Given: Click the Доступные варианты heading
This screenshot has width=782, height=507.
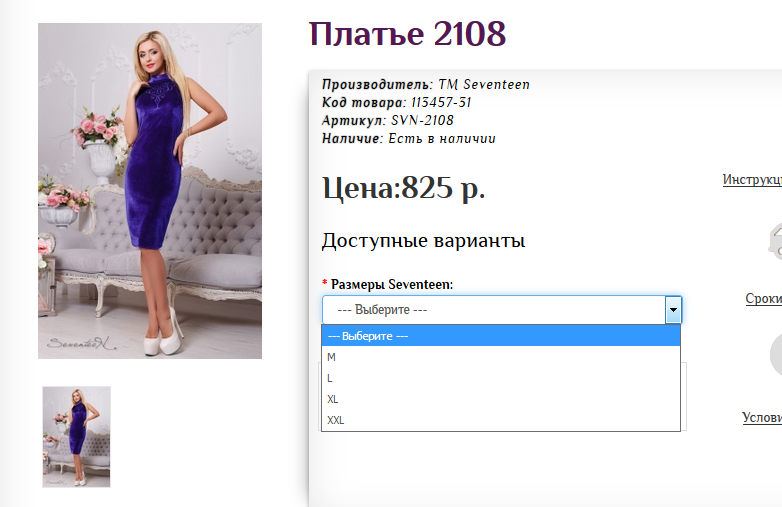Looking at the screenshot, I should pyautogui.click(x=423, y=241).
